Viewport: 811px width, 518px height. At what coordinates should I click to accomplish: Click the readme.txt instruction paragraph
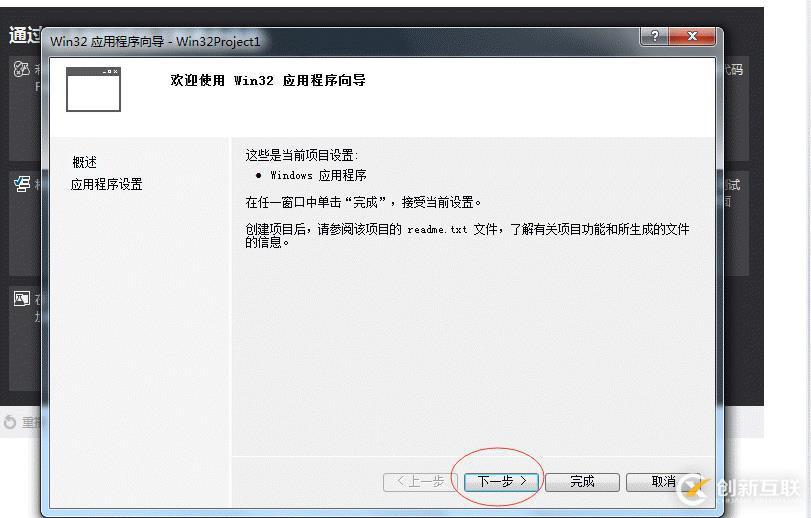[467, 235]
